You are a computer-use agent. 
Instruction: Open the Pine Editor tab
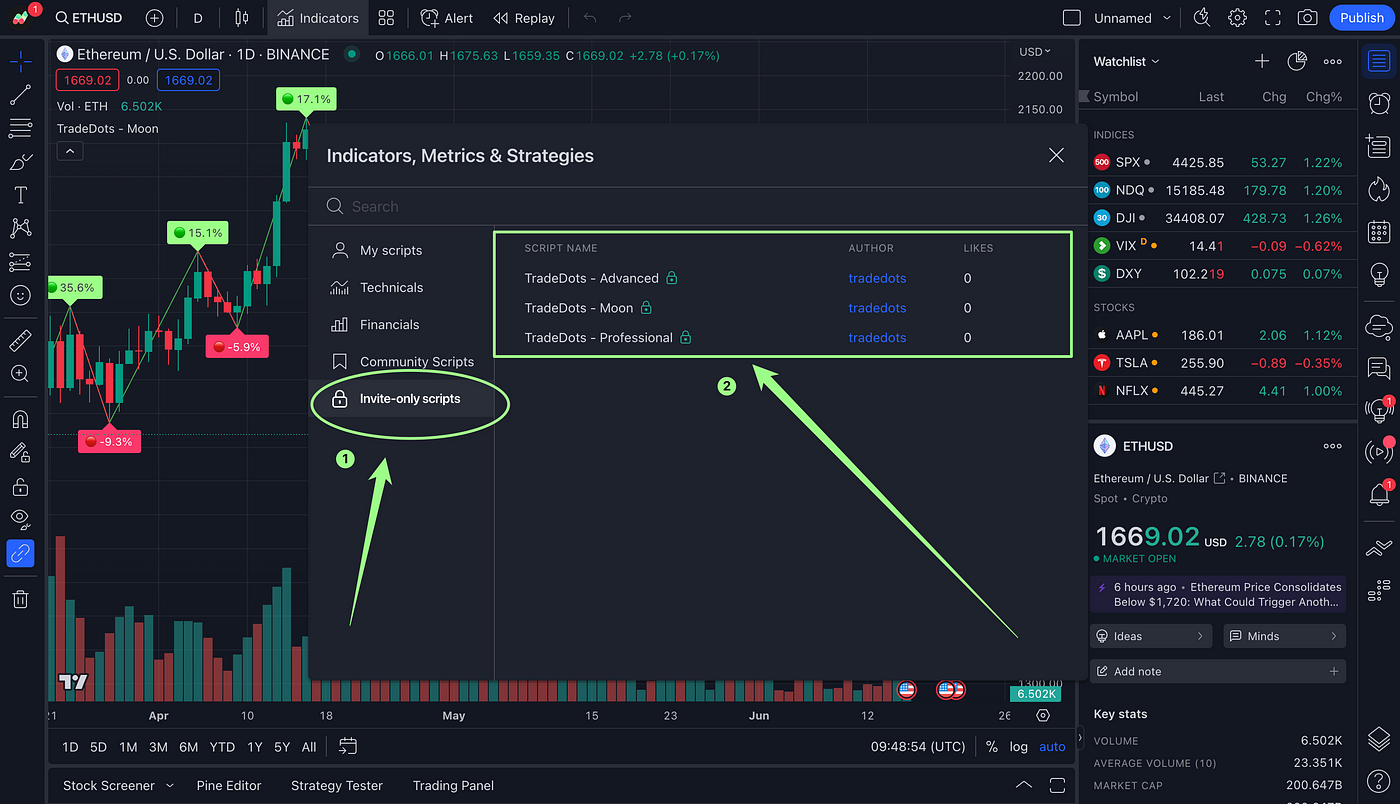point(229,785)
